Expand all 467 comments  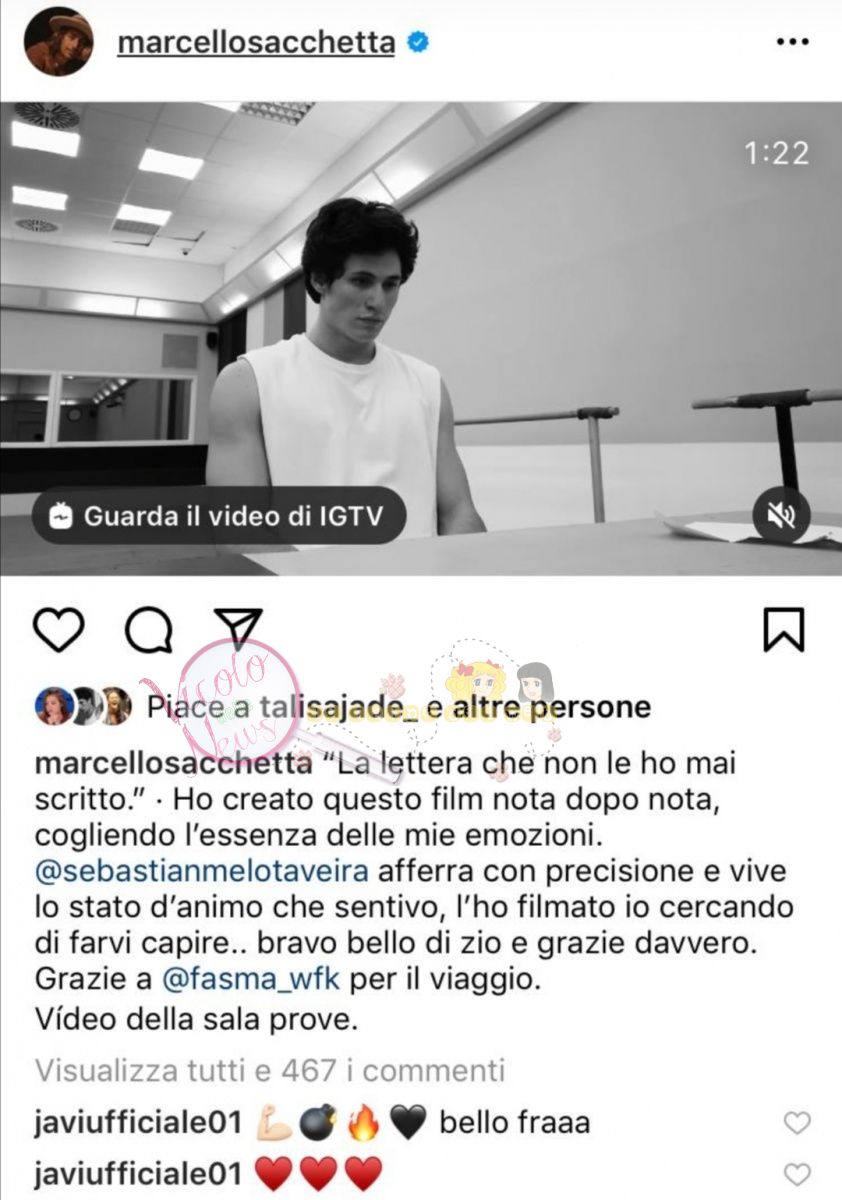tap(270, 1071)
